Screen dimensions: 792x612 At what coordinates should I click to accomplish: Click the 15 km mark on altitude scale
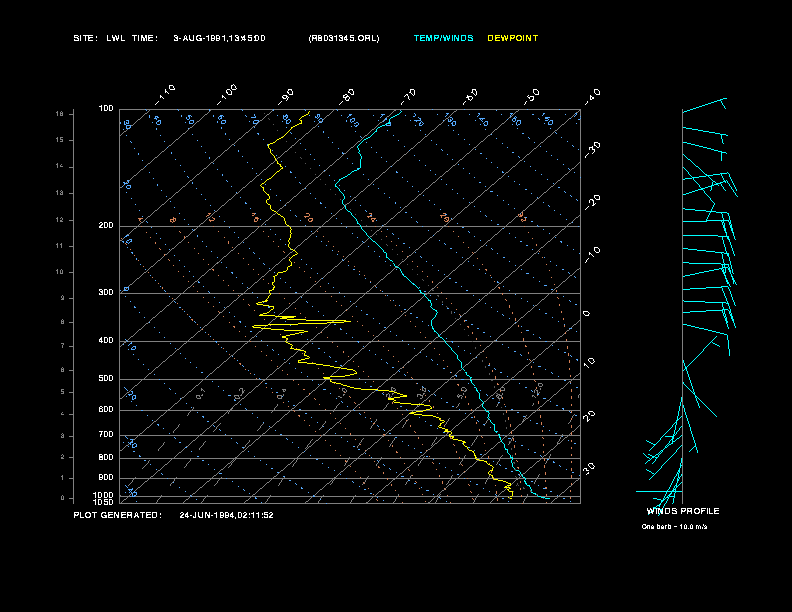(60, 140)
